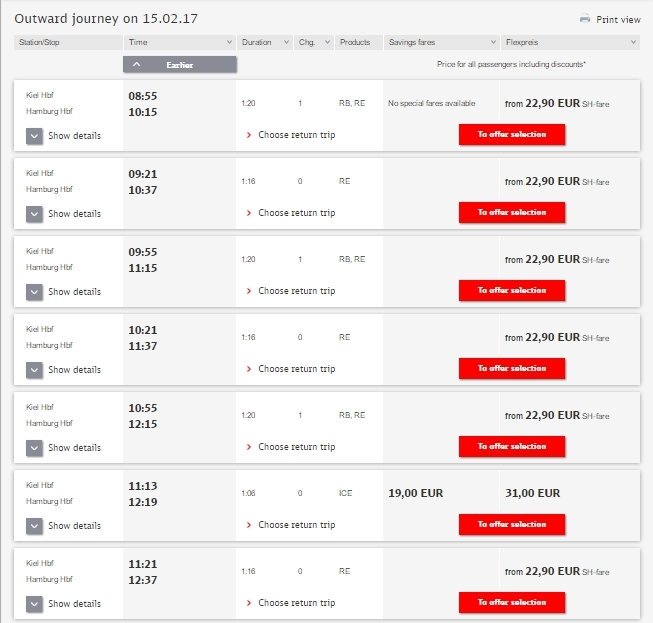Click the red arrow beside the 08:55 return trip

pos(249,135)
